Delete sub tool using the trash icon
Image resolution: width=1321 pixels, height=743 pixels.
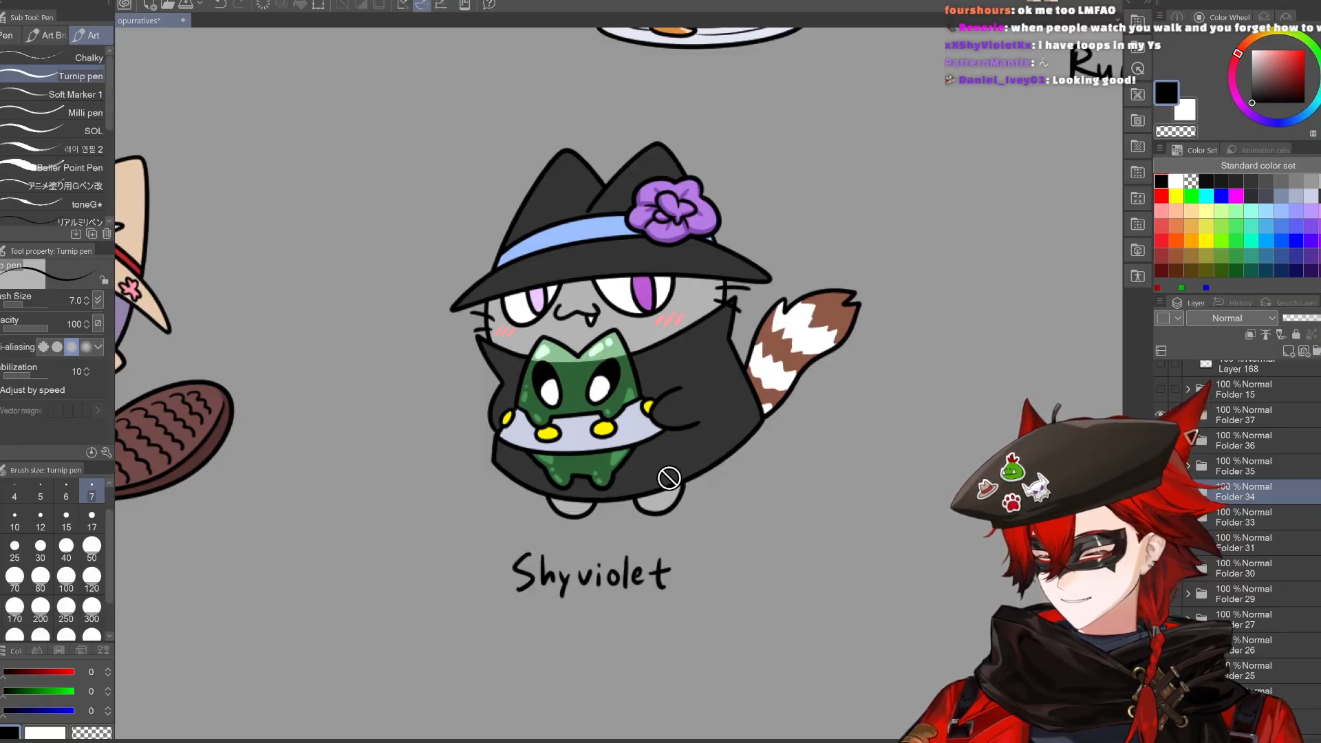[107, 234]
